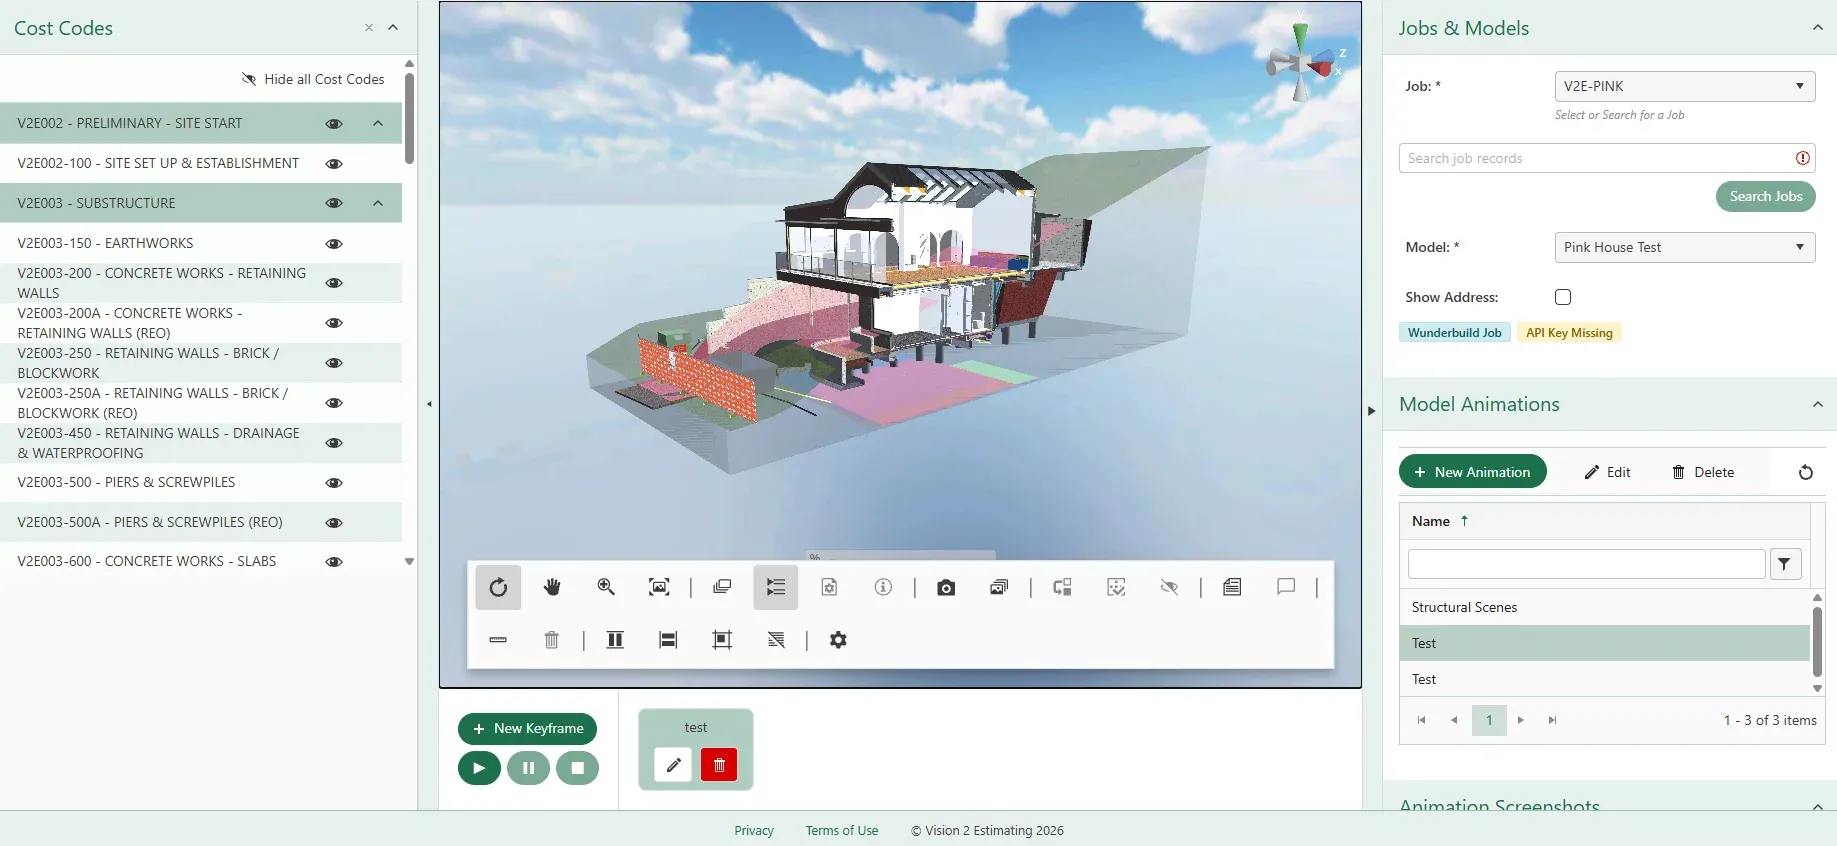
Task: Add a New Keyframe
Action: click(527, 728)
